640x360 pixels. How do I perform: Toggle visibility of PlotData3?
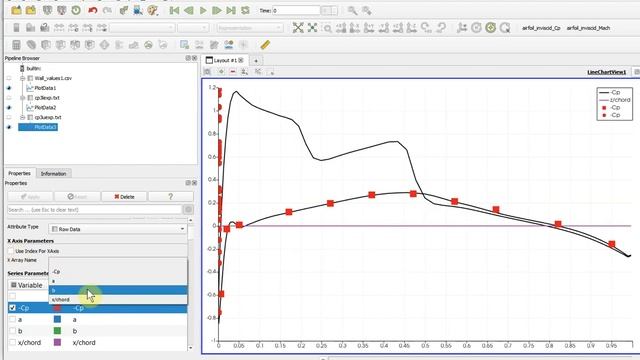[9, 127]
